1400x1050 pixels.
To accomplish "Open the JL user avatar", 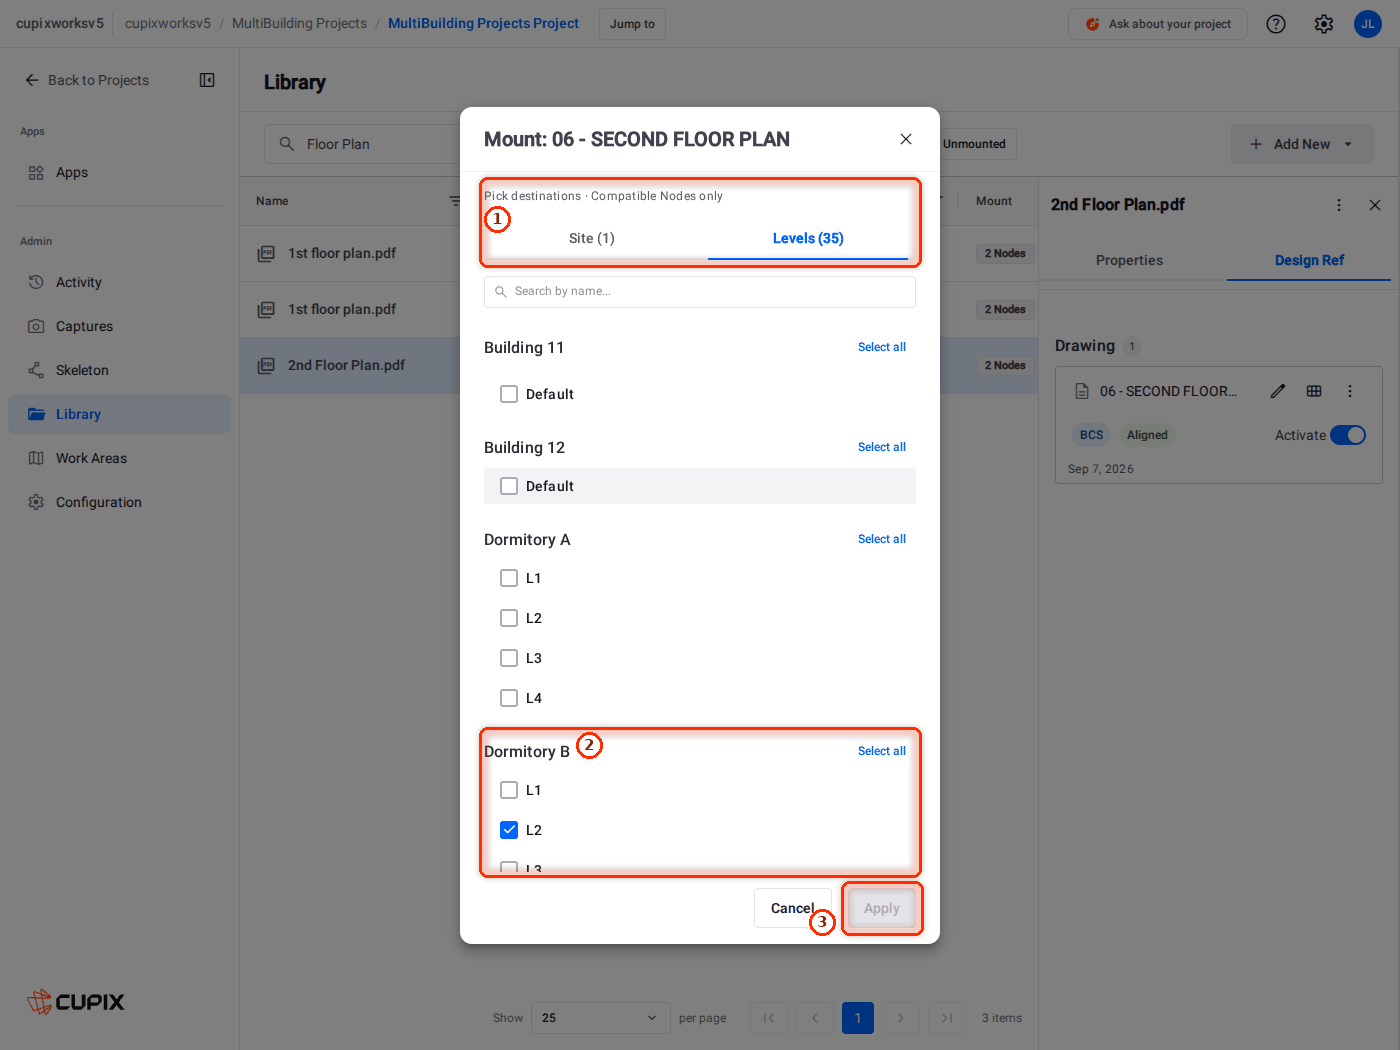I will [1368, 24].
